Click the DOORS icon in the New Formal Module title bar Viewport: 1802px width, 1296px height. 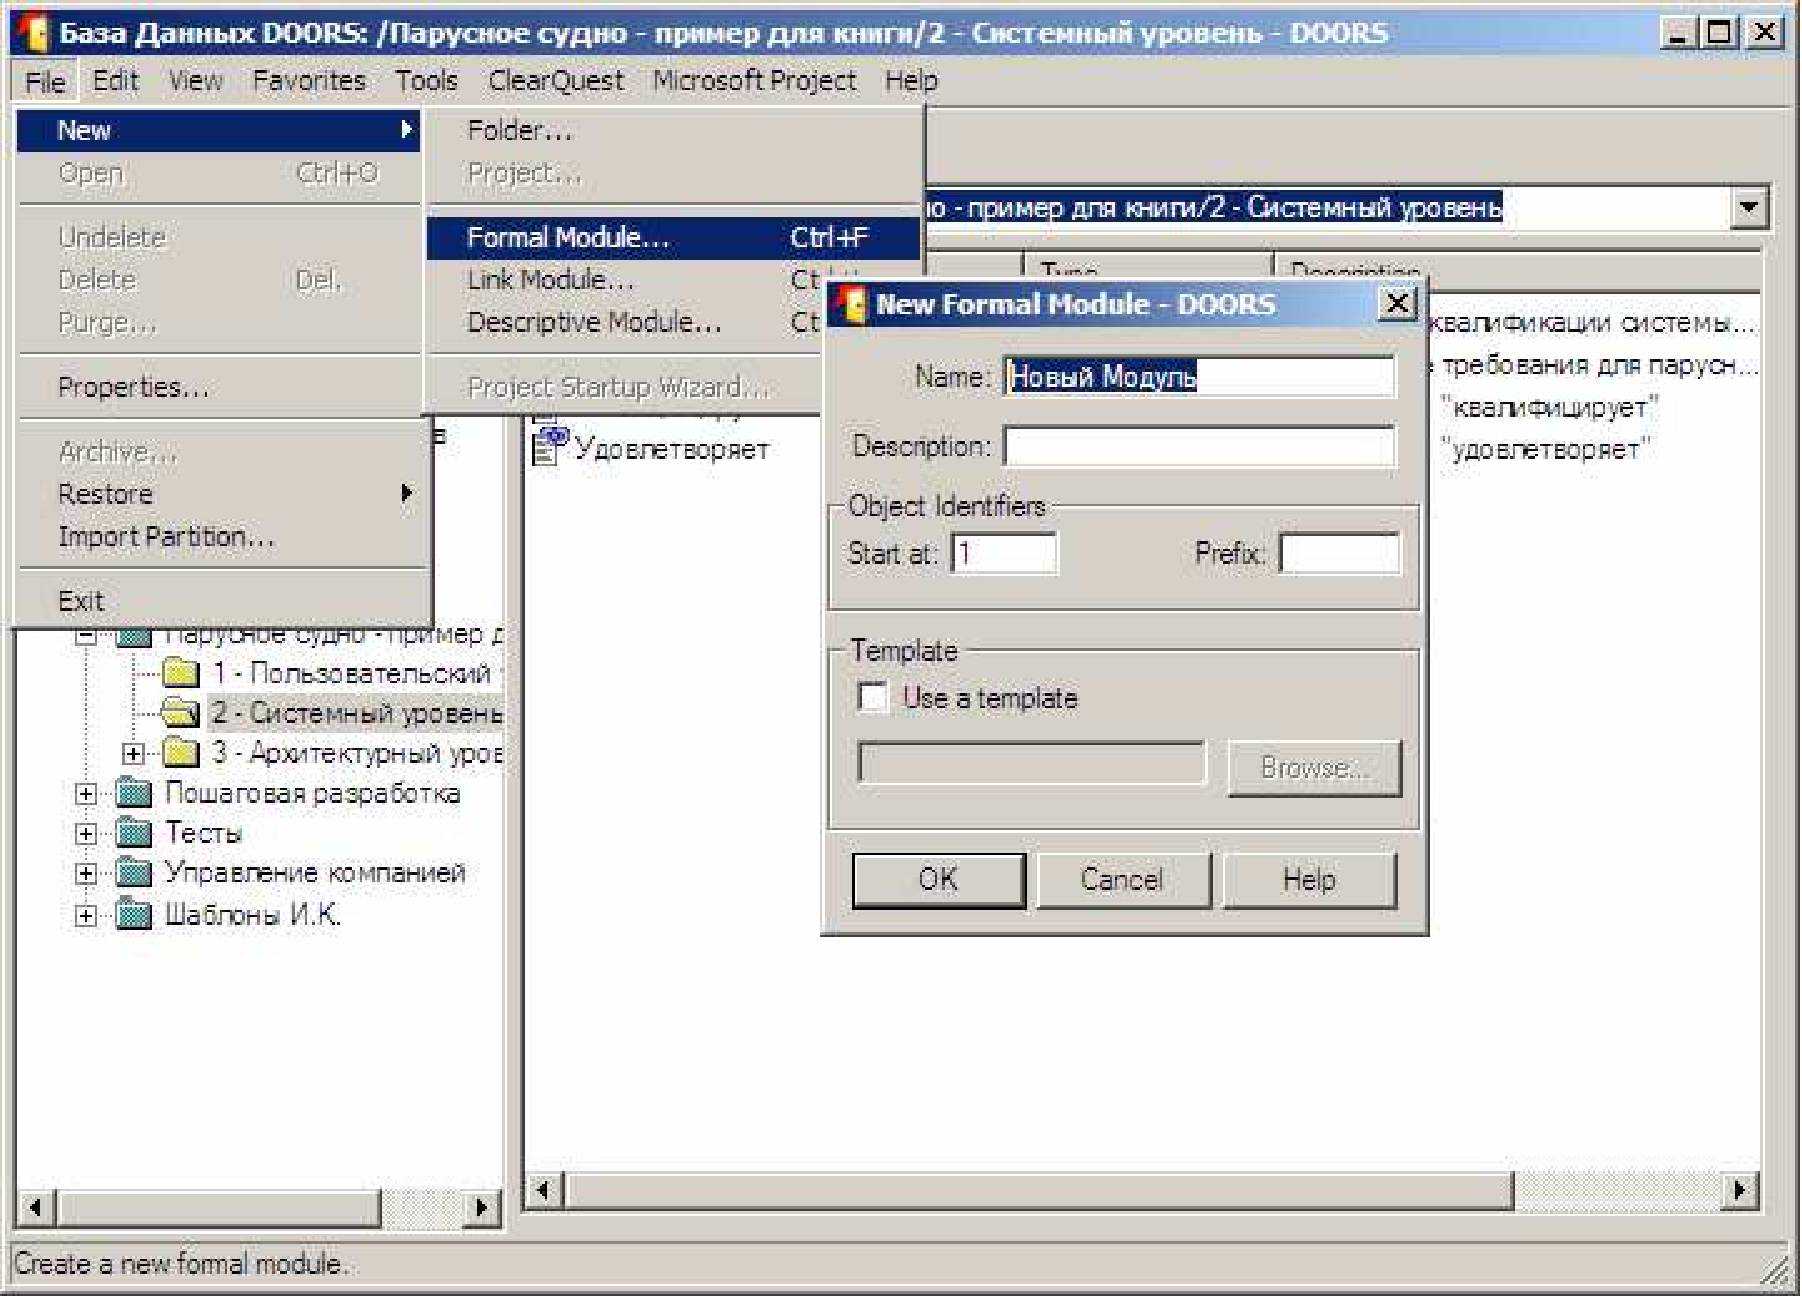(x=851, y=304)
